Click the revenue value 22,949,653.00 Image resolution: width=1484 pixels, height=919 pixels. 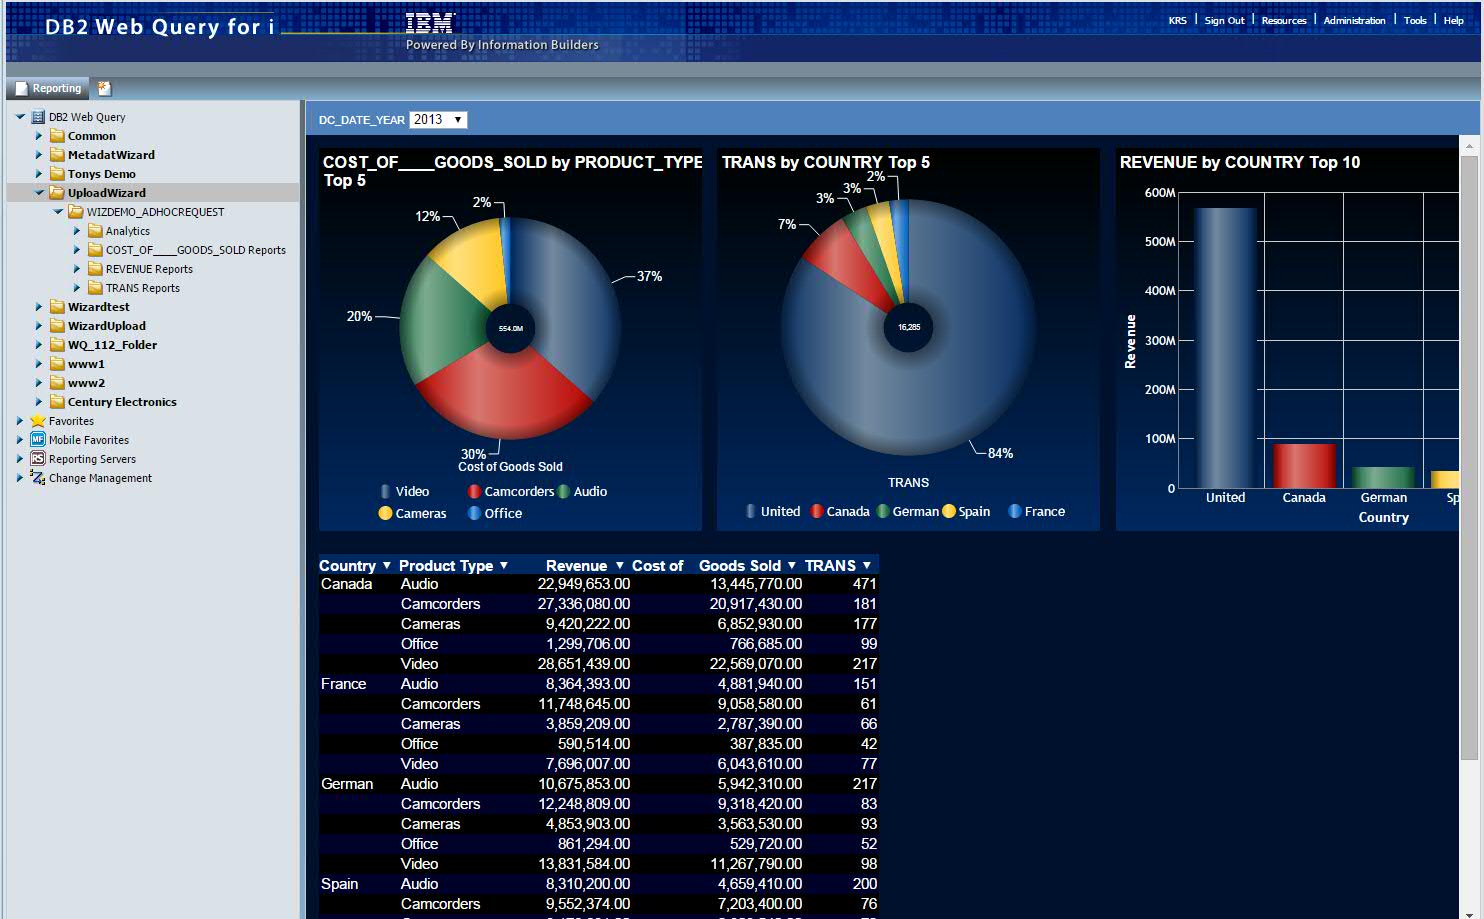click(584, 584)
